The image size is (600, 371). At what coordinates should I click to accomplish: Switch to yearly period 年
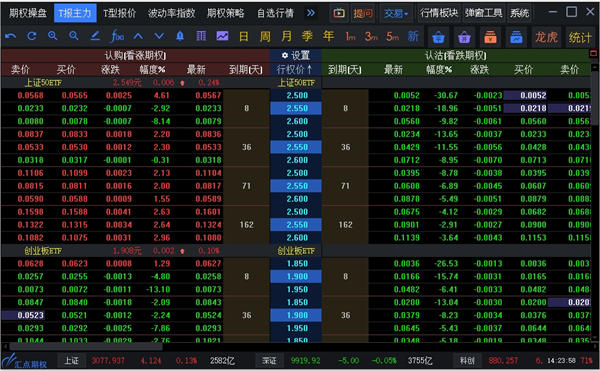328,36
